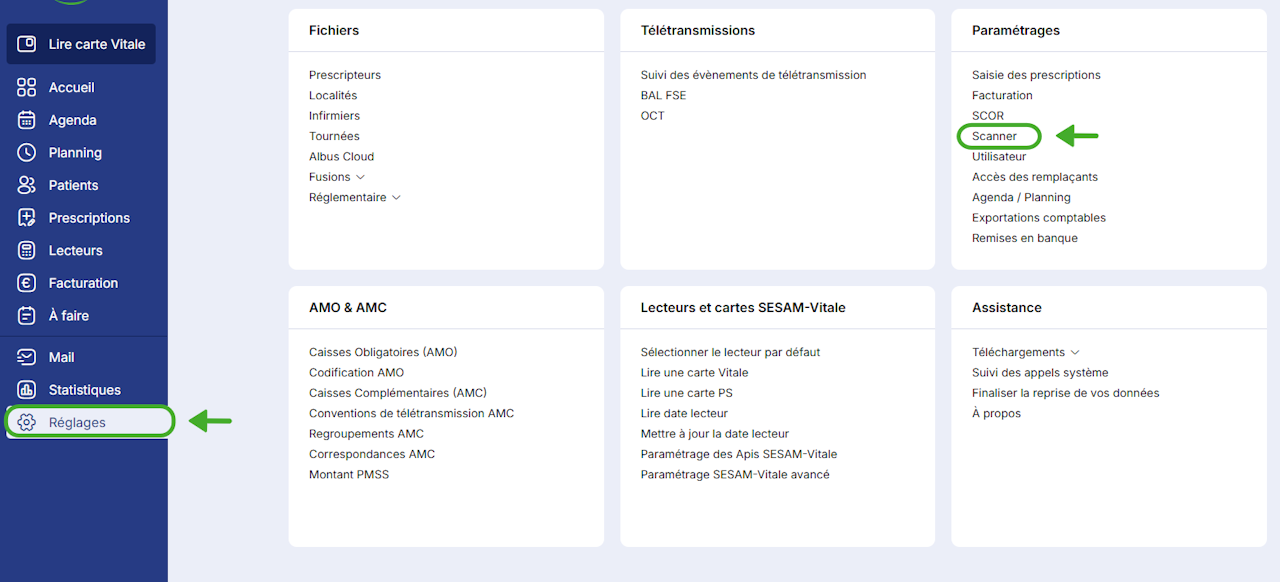Viewport: 1280px width, 582px height.
Task: Click the Planning clock icon
Action: [x=27, y=153]
